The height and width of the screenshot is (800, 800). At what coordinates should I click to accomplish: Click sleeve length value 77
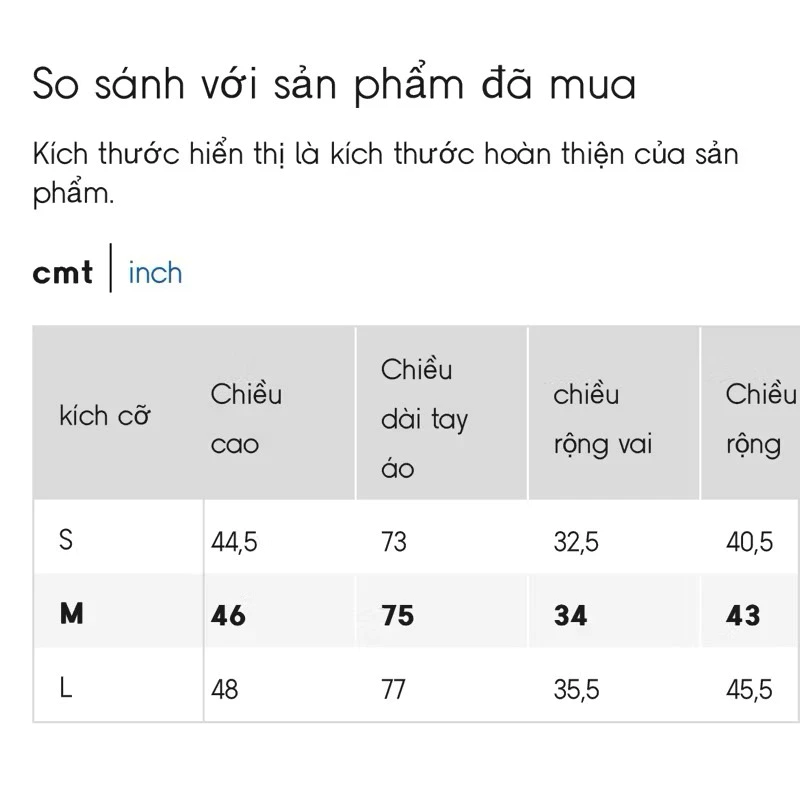(394, 689)
